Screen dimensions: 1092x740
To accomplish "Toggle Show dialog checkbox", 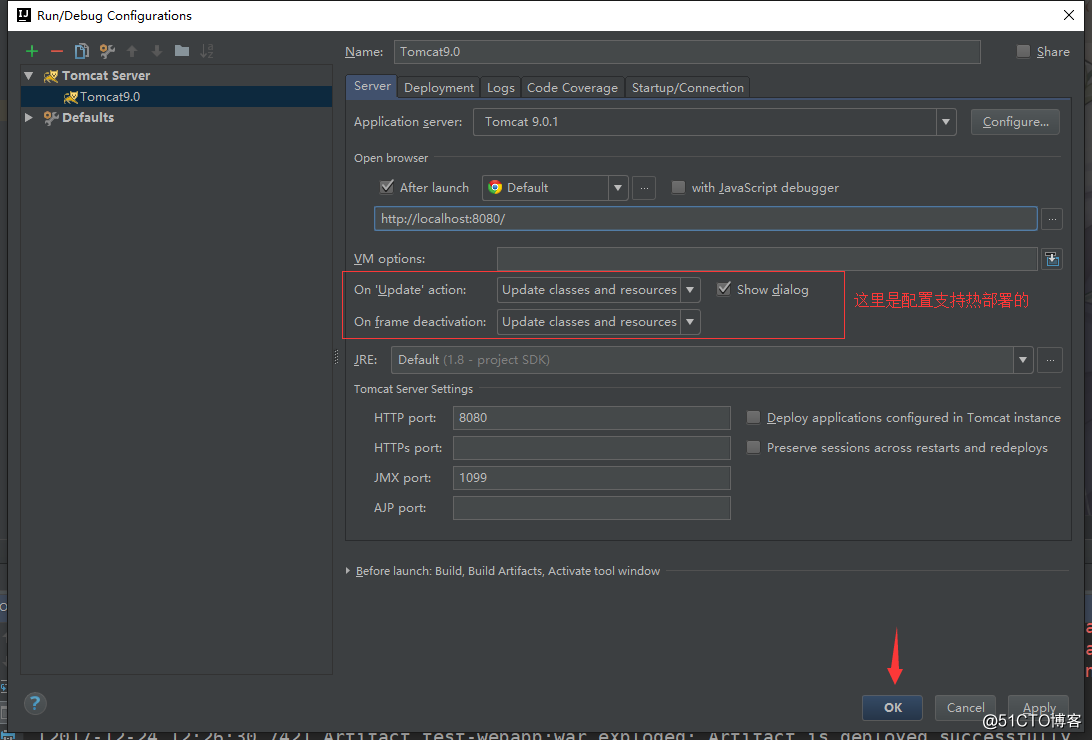I will pos(724,289).
